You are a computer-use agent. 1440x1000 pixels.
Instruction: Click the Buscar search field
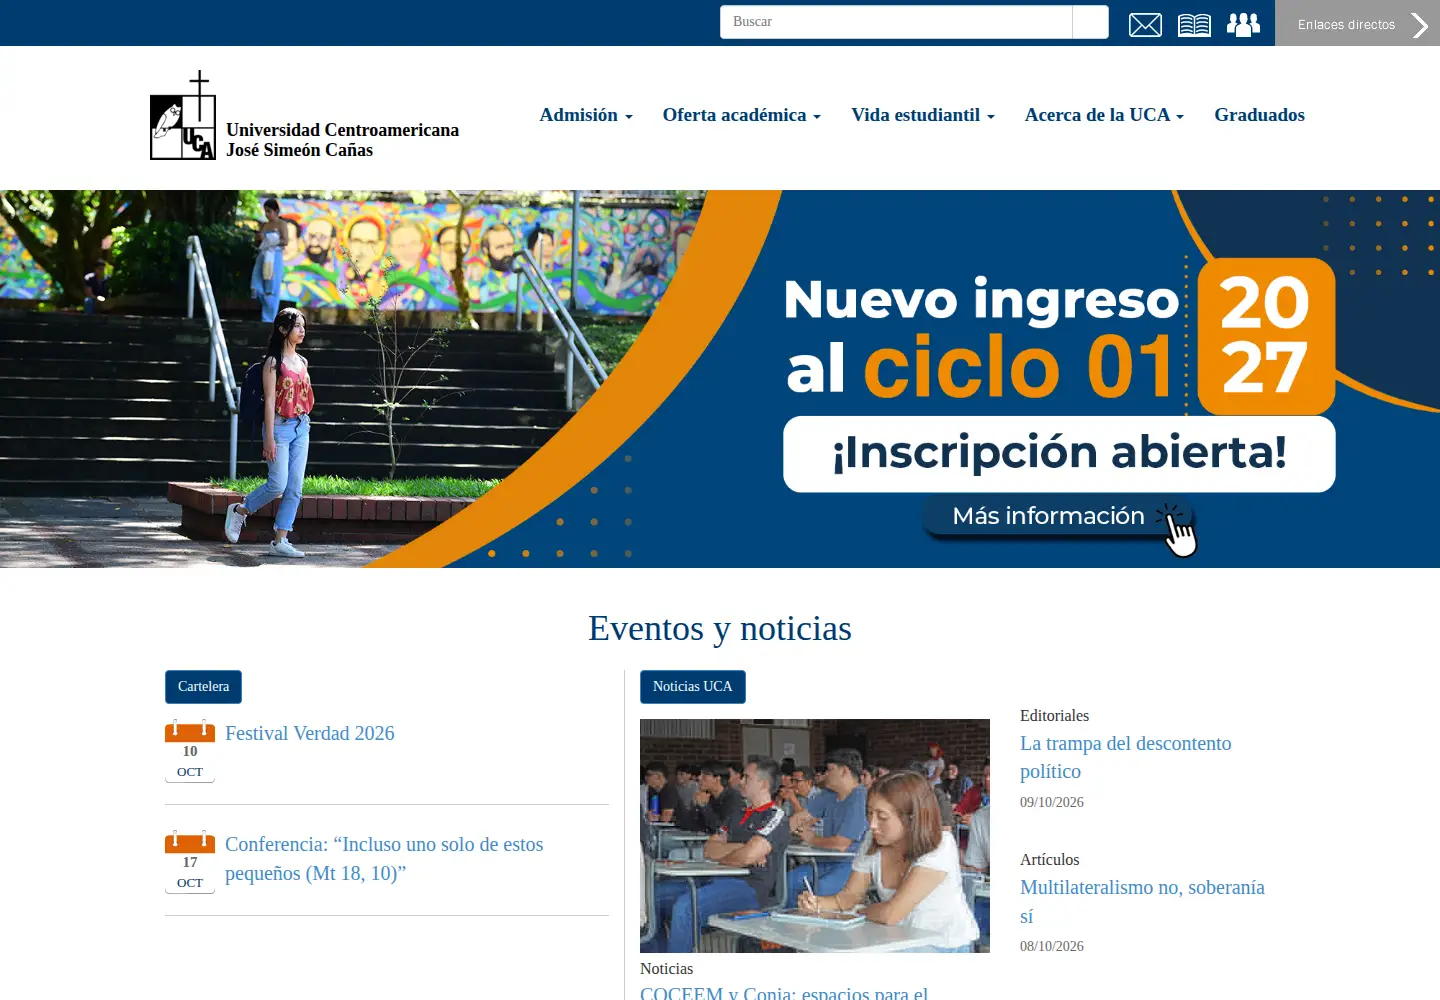896,22
